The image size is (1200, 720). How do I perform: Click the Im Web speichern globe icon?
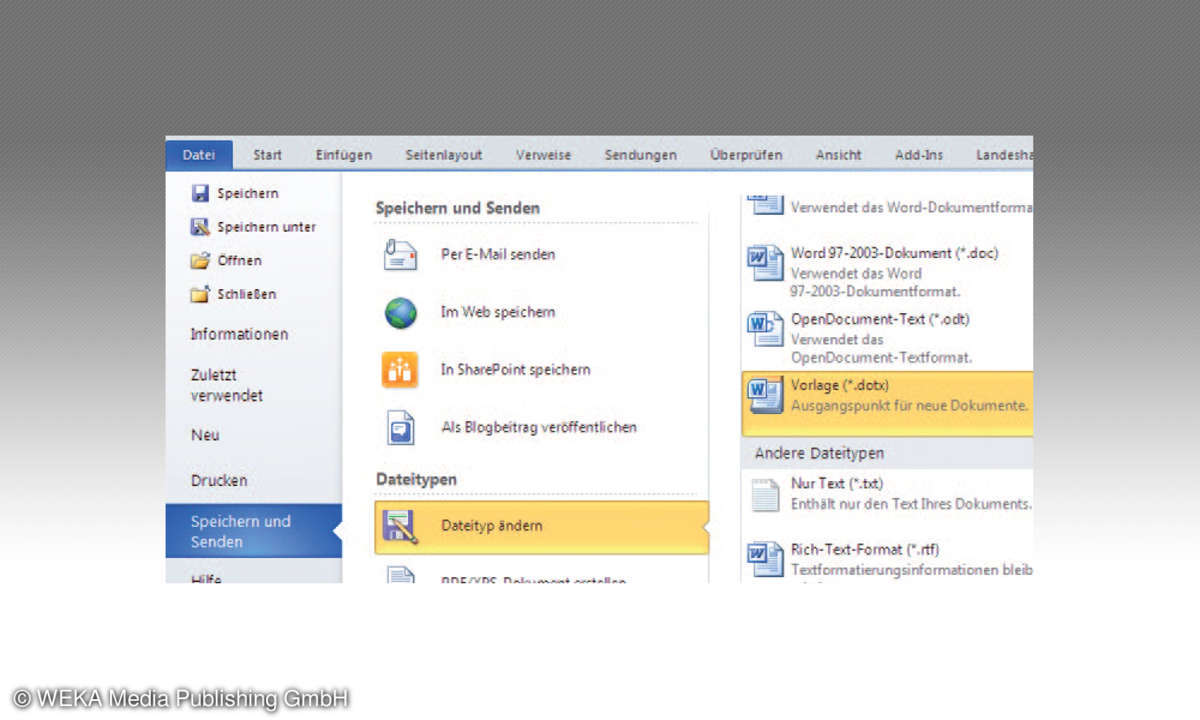click(x=400, y=313)
